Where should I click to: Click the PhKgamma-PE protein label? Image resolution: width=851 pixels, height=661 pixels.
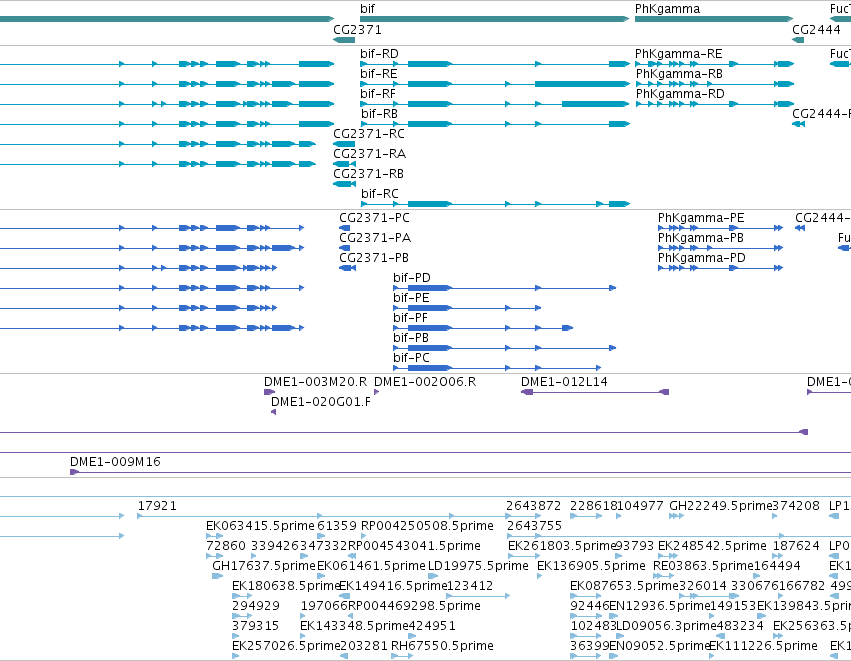tap(701, 218)
